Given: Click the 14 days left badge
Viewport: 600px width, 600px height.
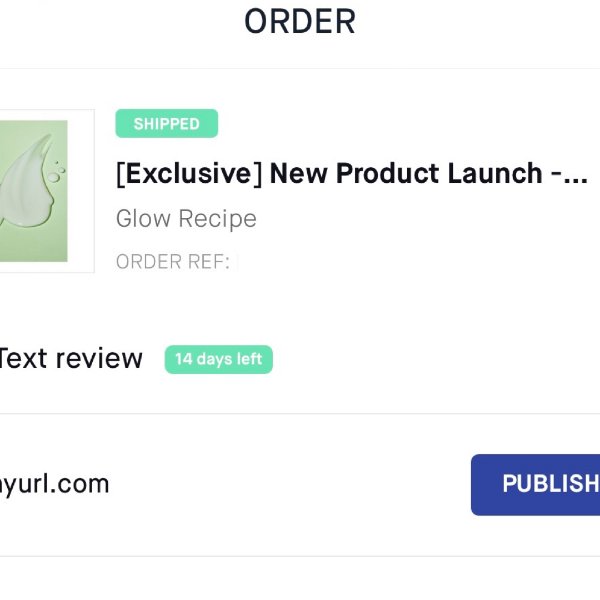Looking at the screenshot, I should [x=218, y=359].
